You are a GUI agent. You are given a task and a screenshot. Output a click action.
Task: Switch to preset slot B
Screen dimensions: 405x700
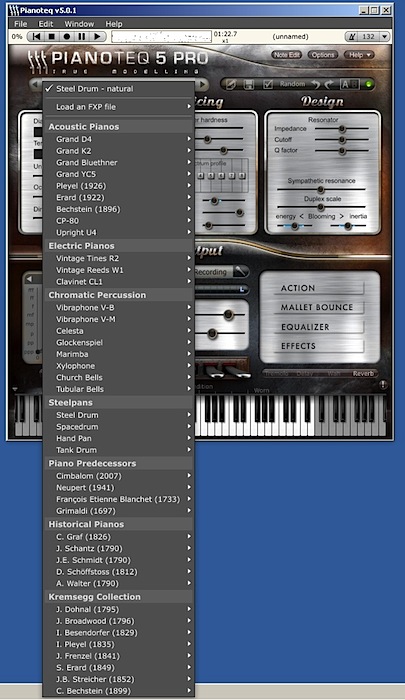point(355,84)
